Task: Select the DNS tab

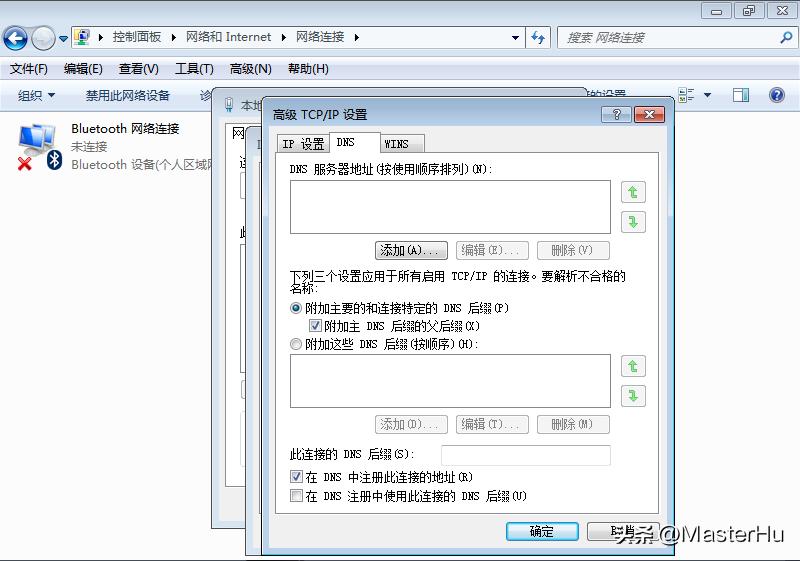Action: pos(355,143)
